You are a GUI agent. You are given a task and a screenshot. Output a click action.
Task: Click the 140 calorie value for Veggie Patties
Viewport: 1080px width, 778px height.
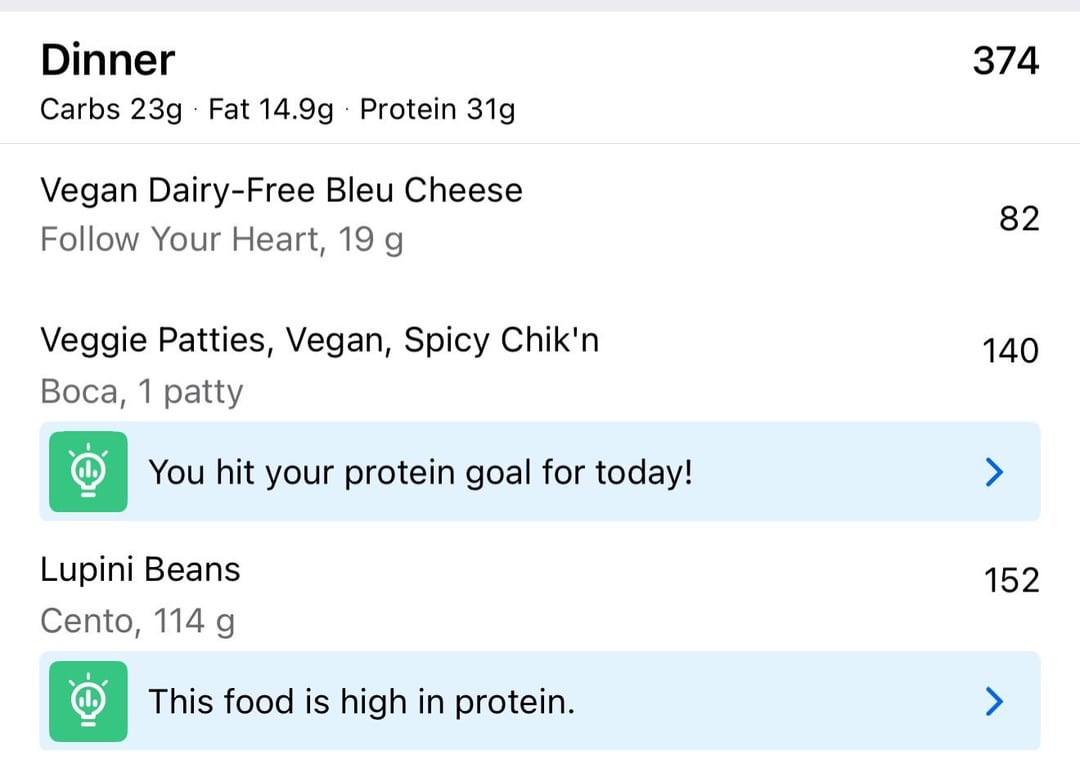(1010, 351)
